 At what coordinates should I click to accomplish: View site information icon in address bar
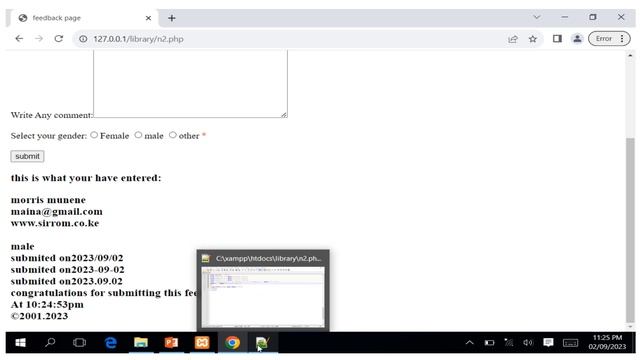tap(83, 39)
